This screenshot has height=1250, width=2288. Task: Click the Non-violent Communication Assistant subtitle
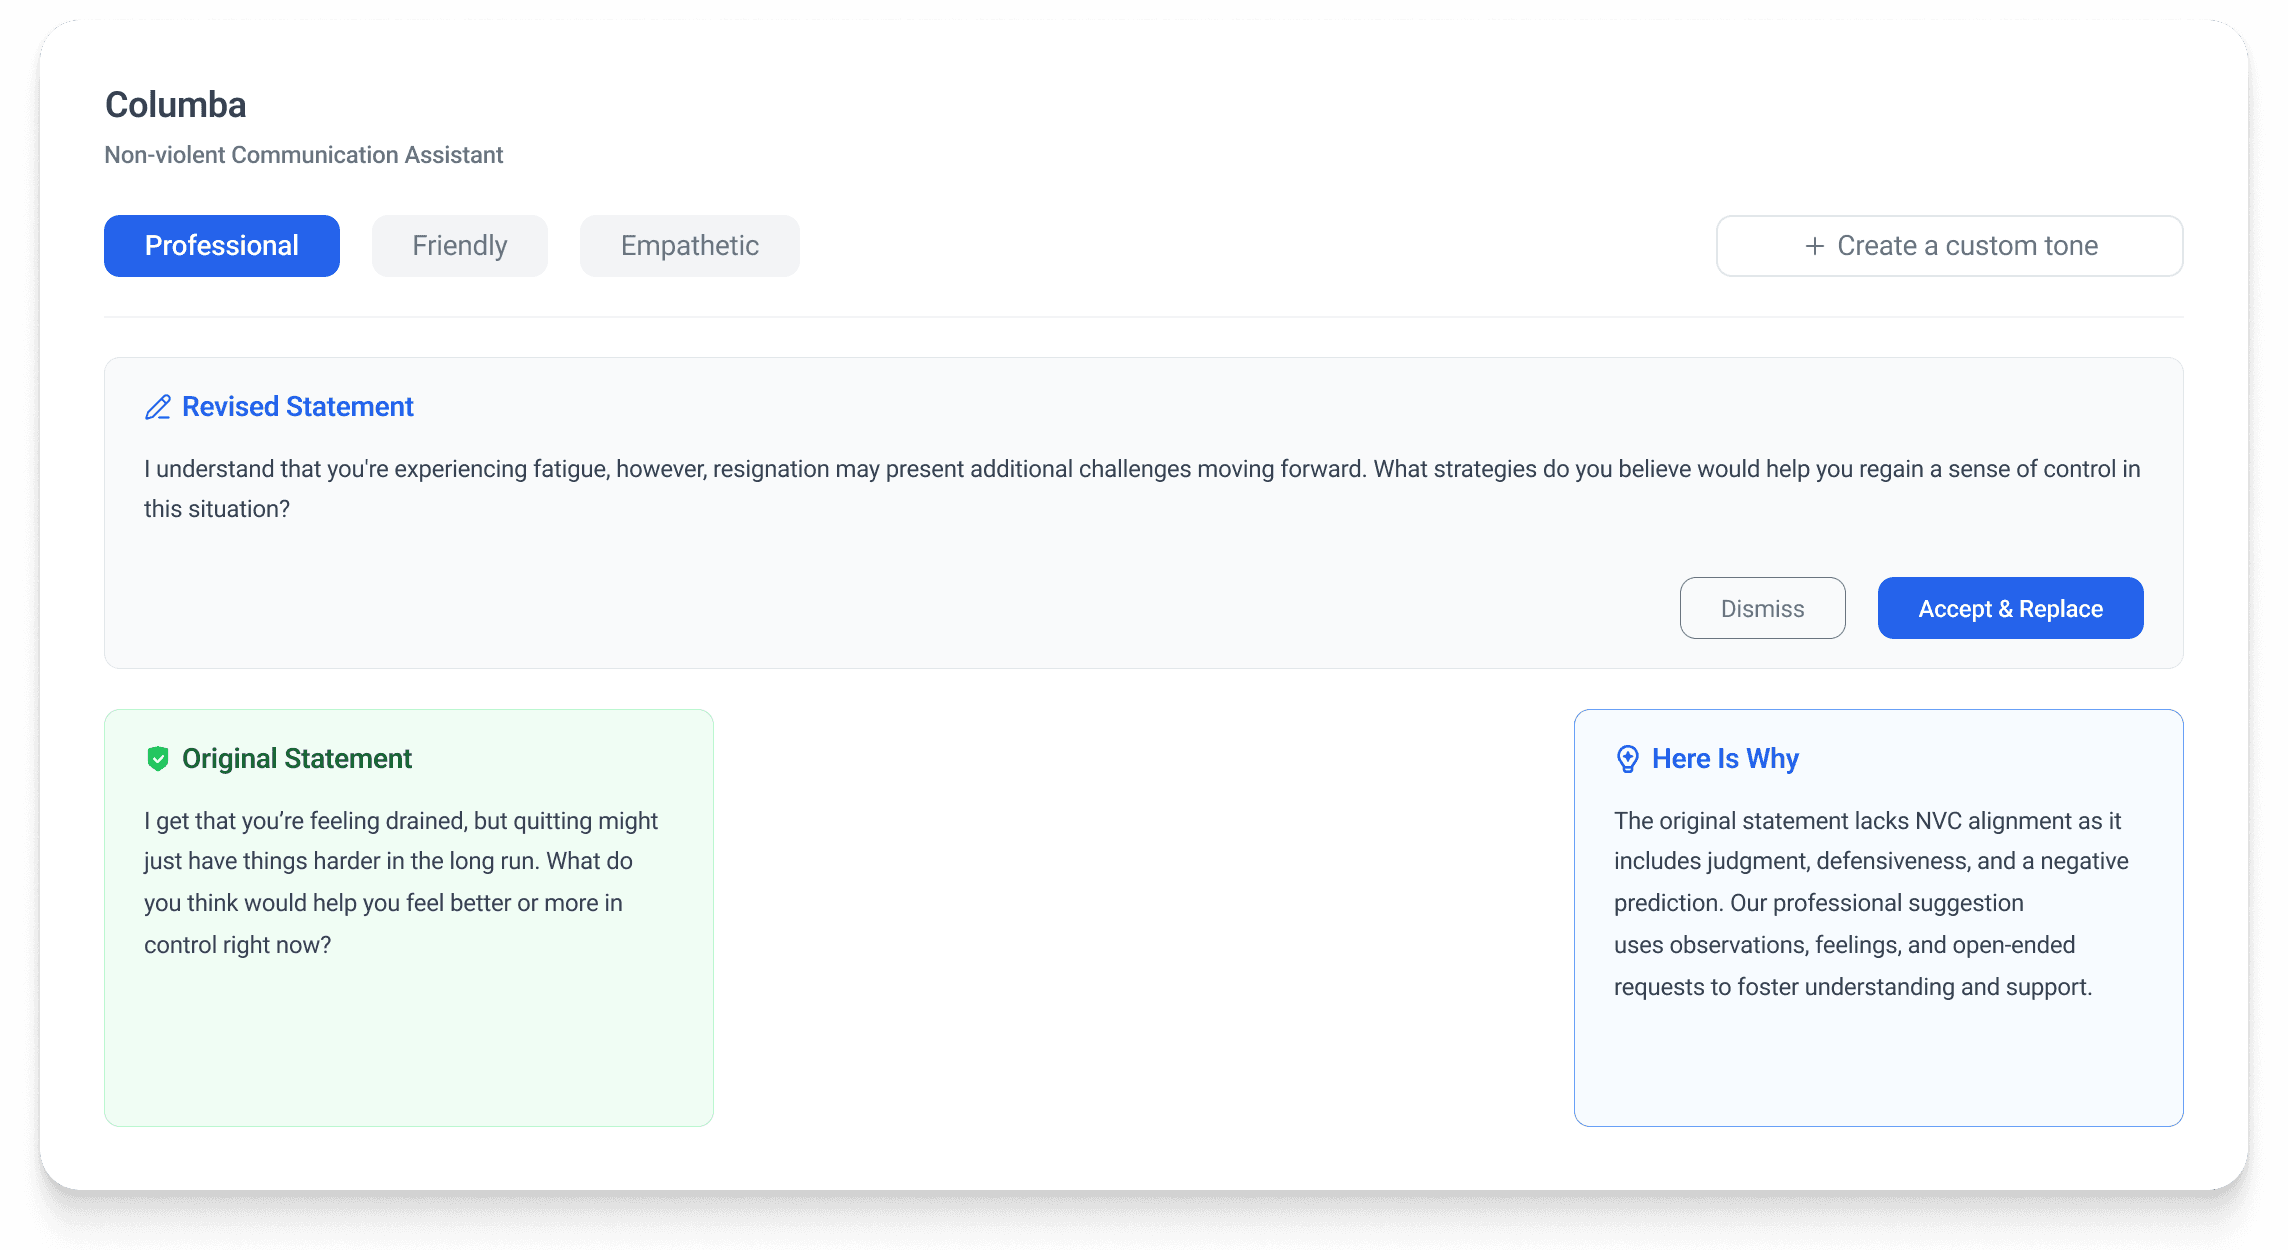303,155
